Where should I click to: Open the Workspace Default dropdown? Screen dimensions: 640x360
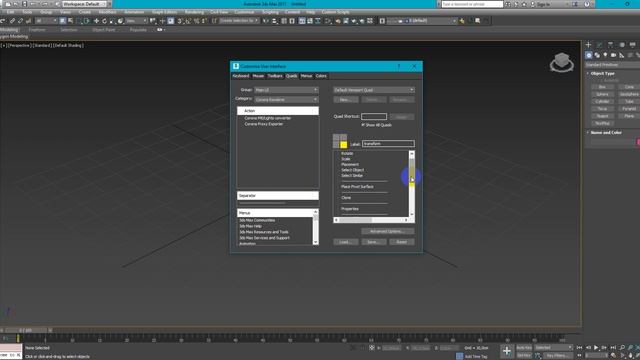(x=84, y=4)
